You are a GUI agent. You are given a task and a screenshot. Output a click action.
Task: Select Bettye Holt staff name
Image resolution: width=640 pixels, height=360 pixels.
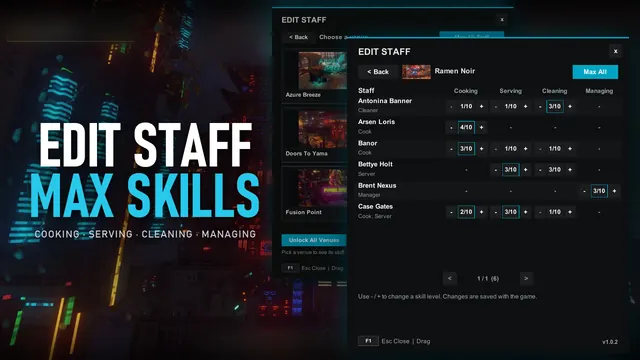click(375, 164)
